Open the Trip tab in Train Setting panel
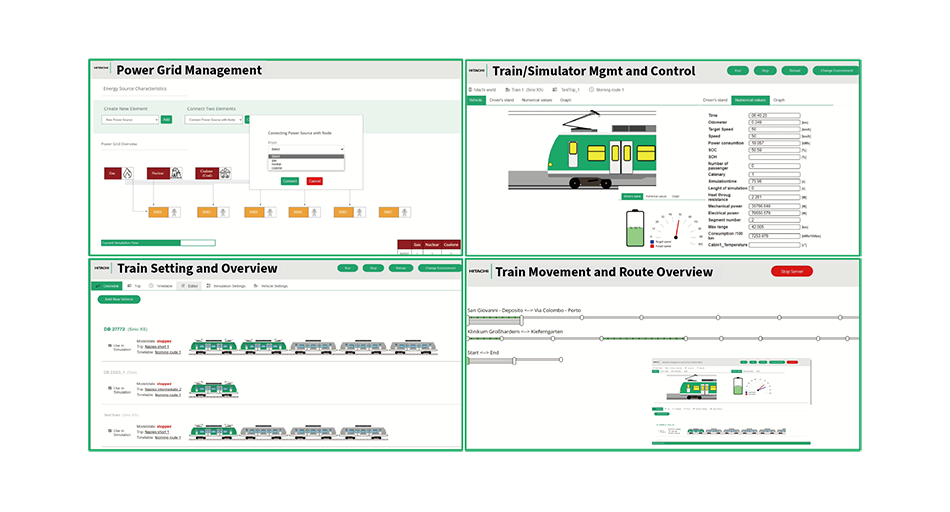 click(134, 286)
